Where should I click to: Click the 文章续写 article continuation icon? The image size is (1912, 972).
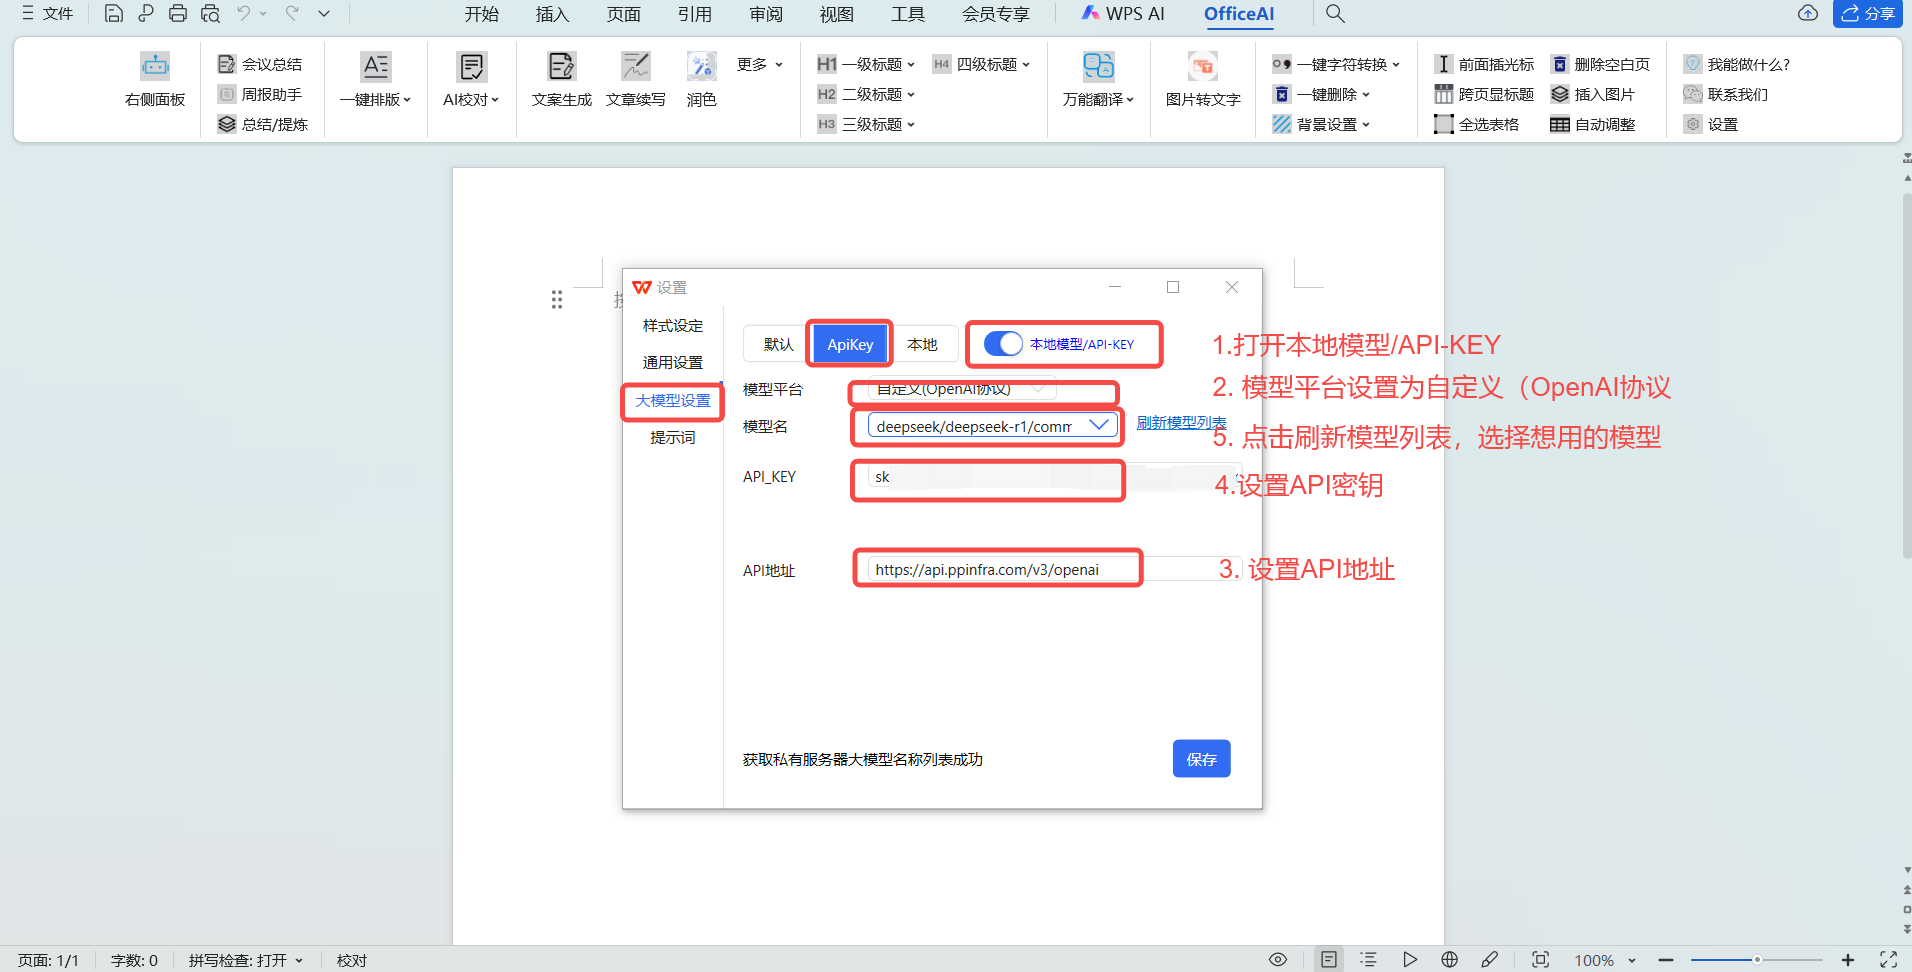635,66
